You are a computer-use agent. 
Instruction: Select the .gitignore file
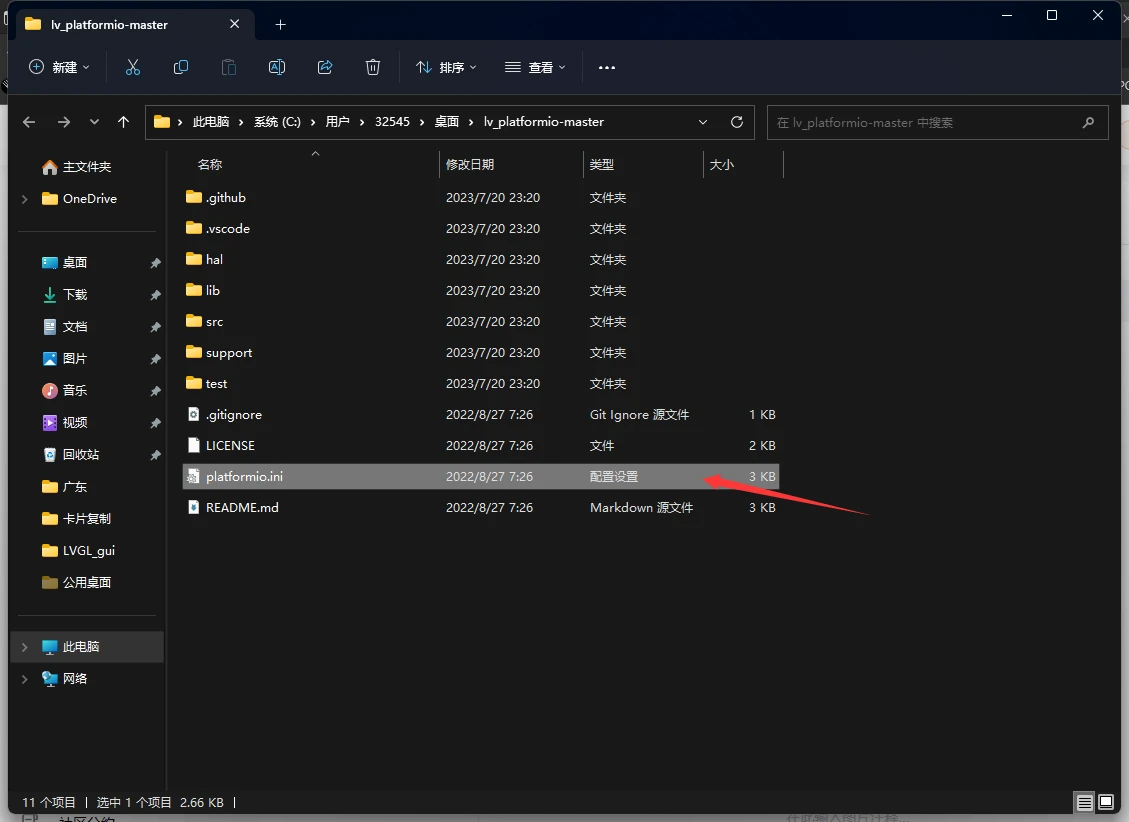click(481, 414)
